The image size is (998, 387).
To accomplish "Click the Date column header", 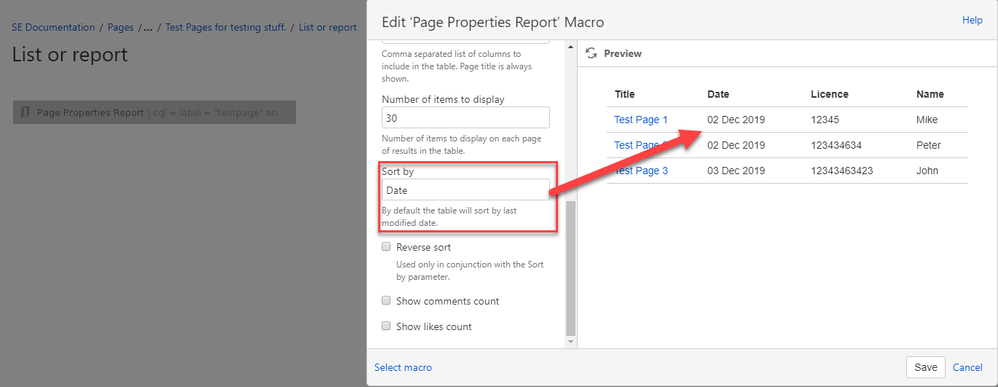I will point(718,94).
